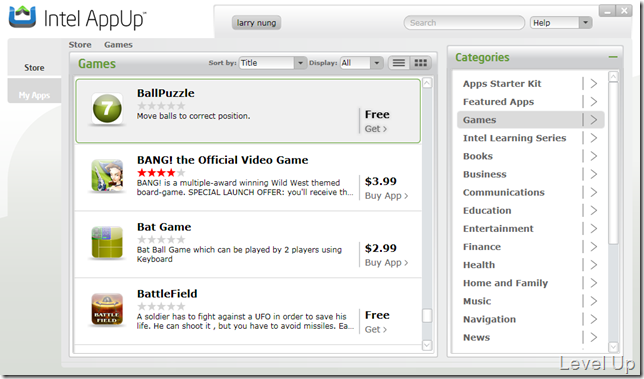Expand the Navigation category arrow

coord(593,319)
